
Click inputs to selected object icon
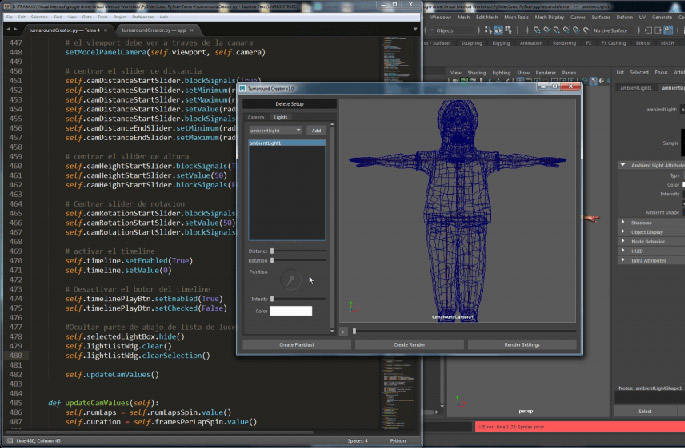[649, 30]
